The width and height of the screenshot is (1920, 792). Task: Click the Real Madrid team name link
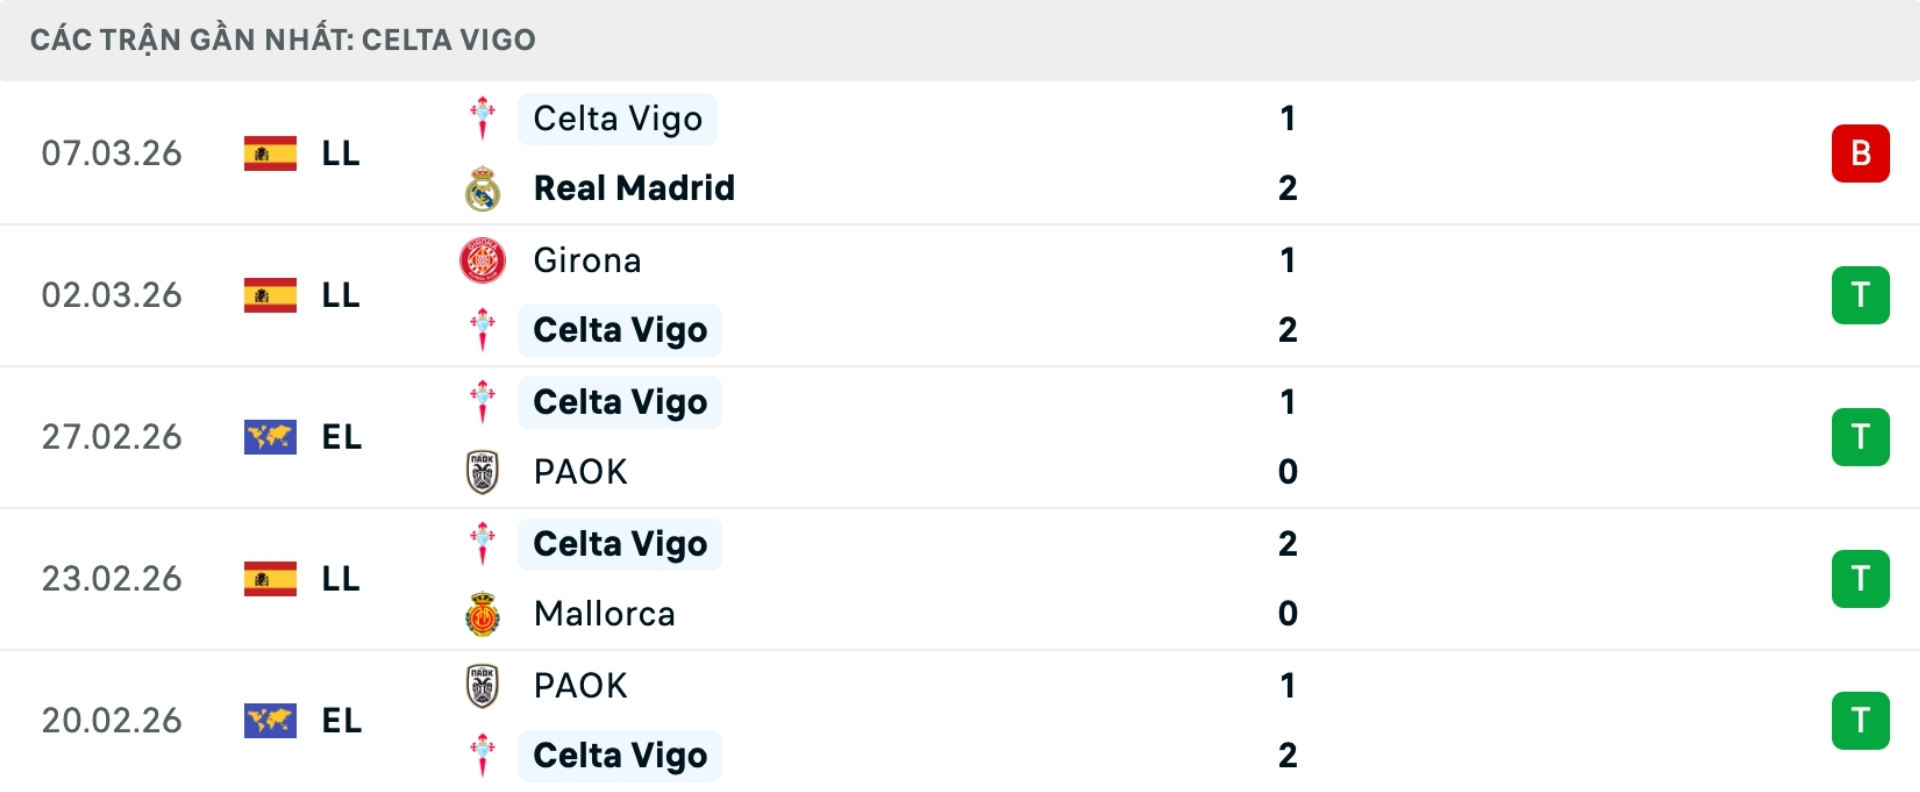(634, 188)
